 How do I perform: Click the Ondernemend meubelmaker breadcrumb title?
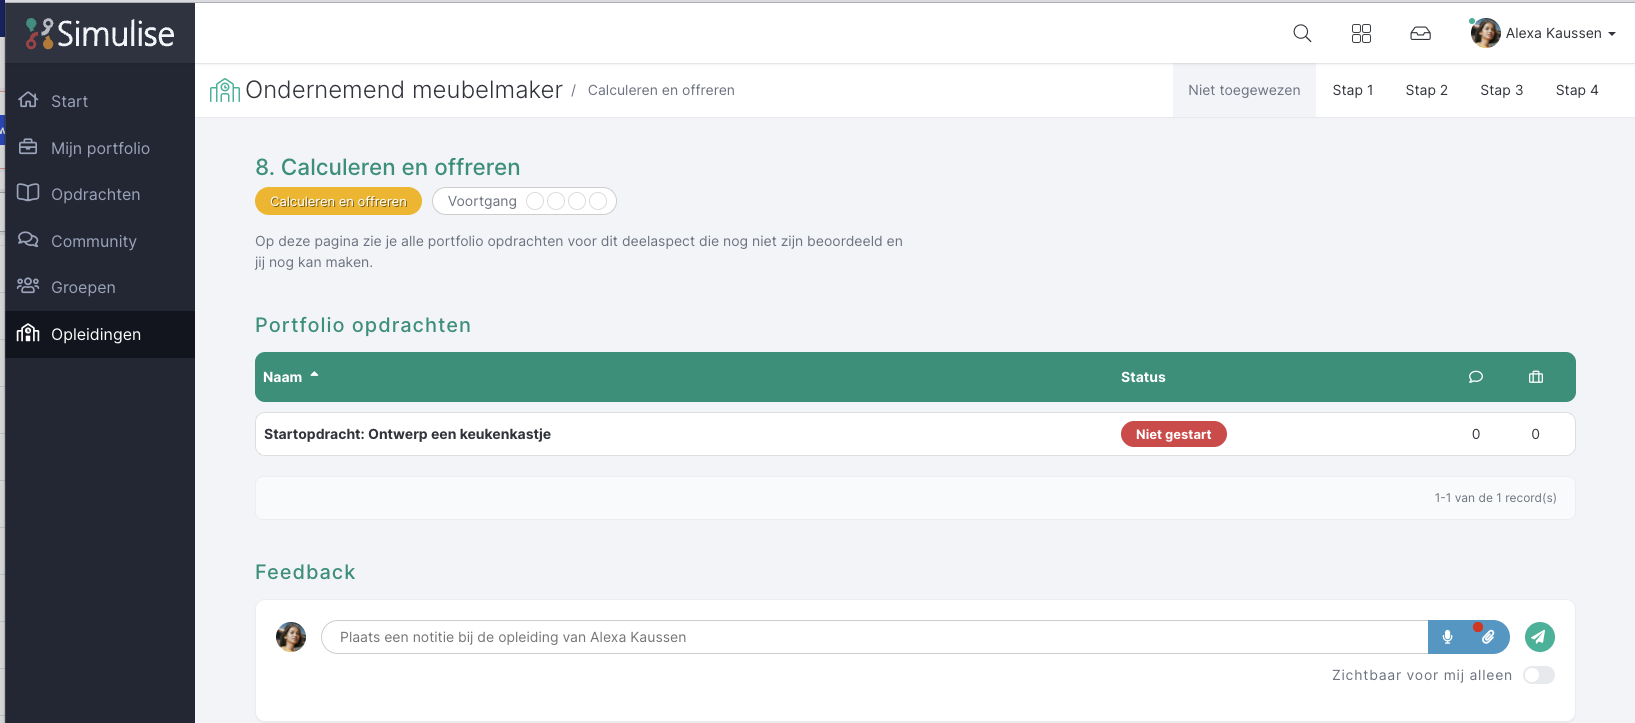[404, 90]
